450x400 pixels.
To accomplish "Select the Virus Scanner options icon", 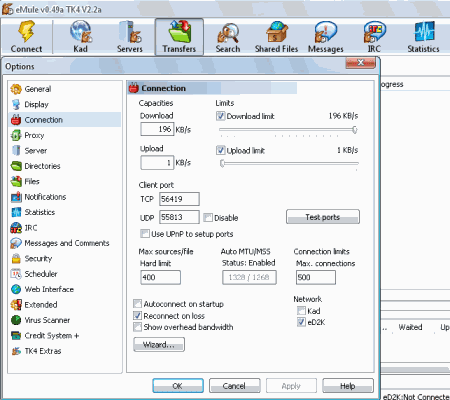I will (x=16, y=320).
